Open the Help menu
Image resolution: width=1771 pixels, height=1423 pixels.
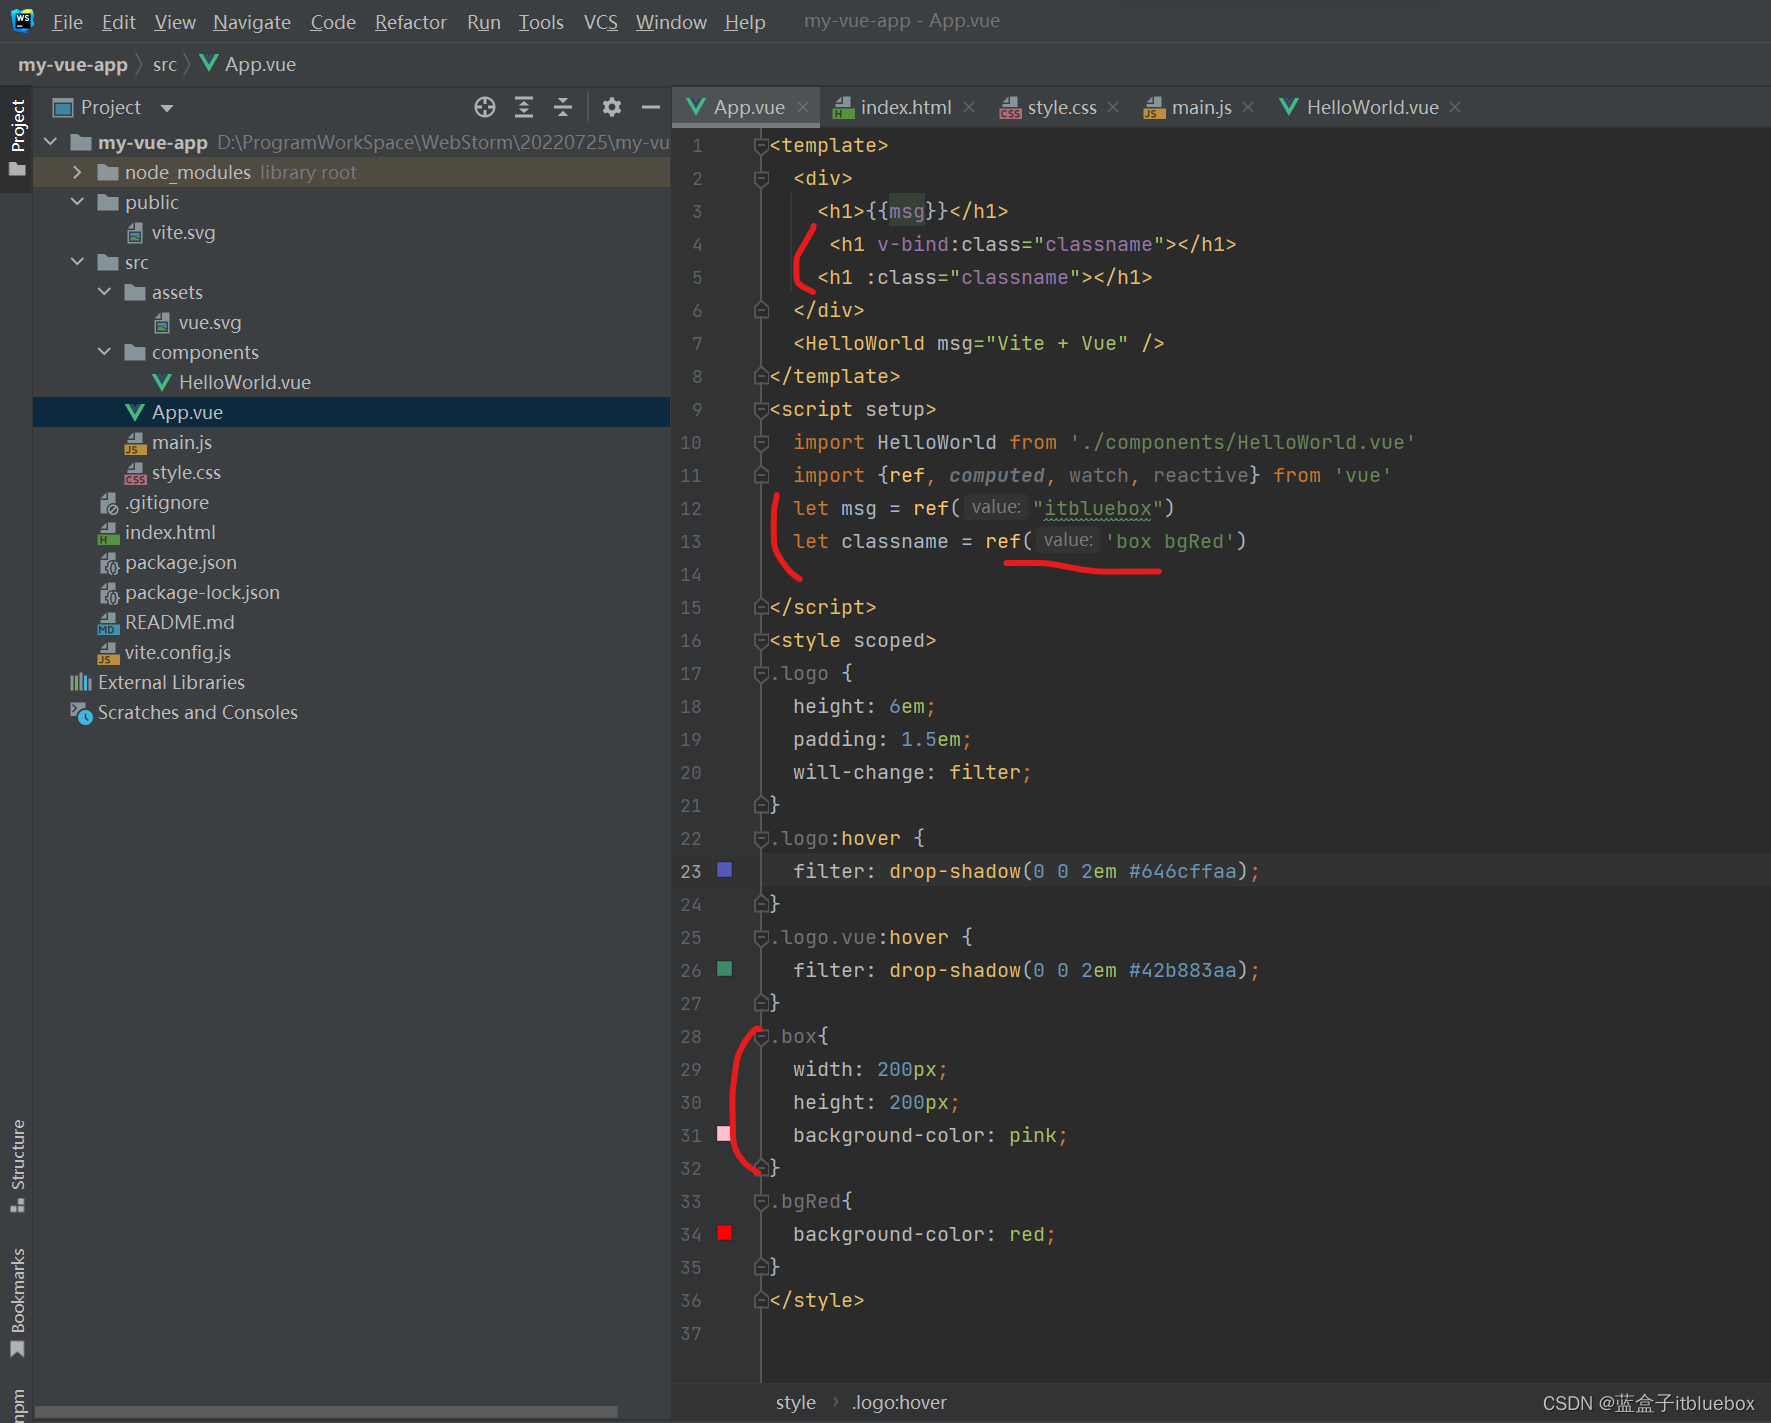(745, 21)
